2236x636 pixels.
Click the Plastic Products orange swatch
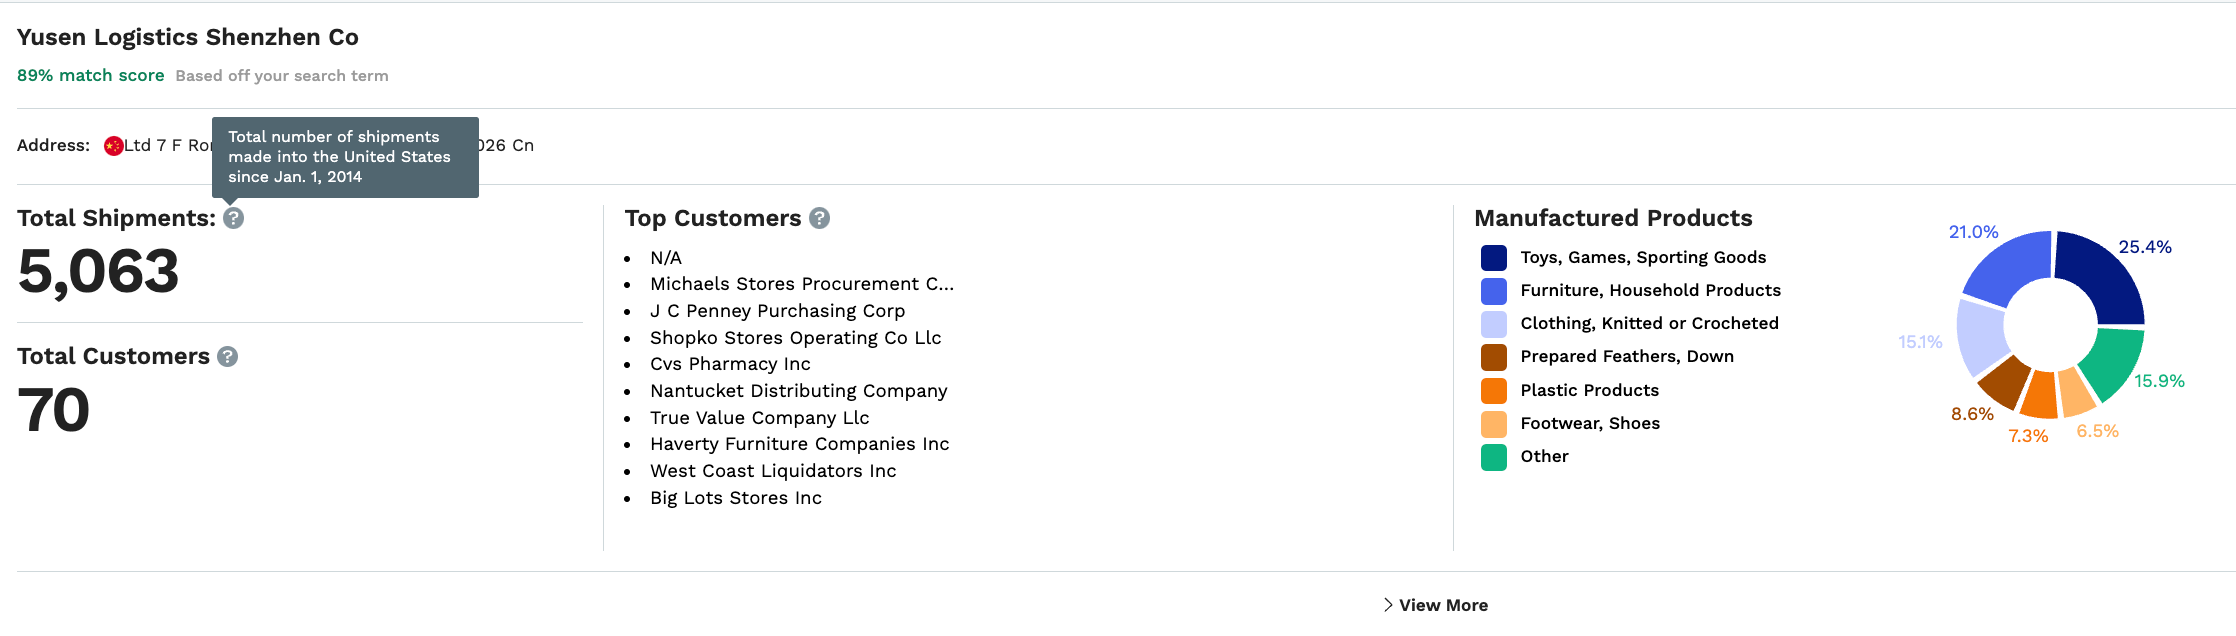pos(1494,390)
